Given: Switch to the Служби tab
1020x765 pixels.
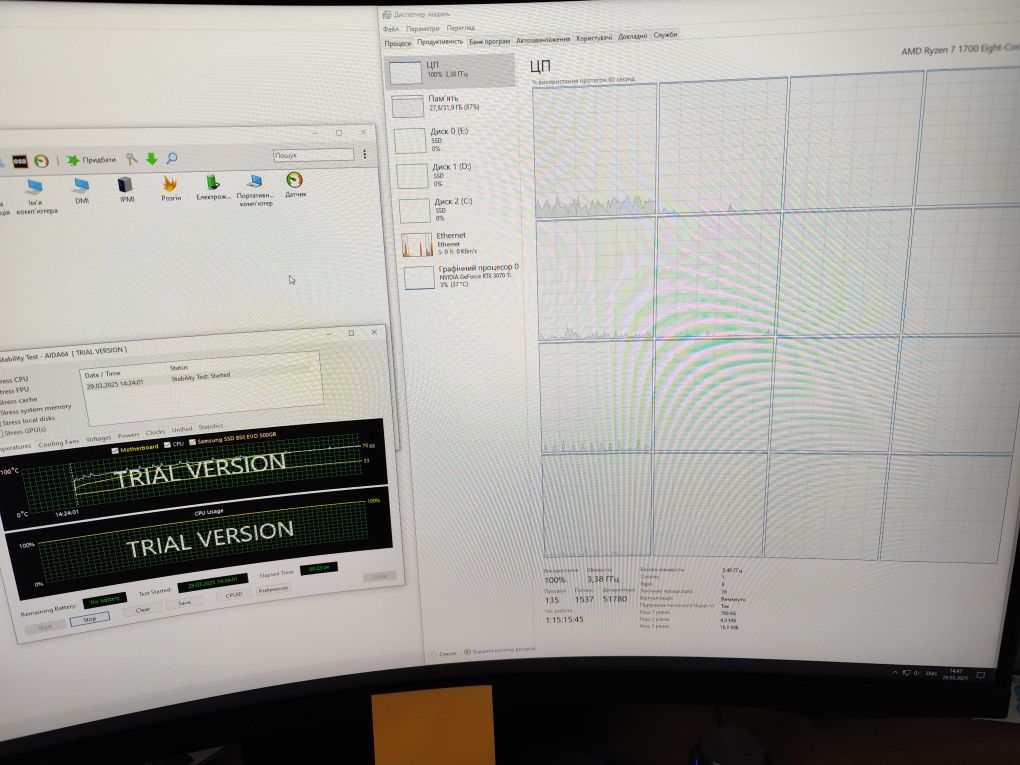Looking at the screenshot, I should [665, 35].
